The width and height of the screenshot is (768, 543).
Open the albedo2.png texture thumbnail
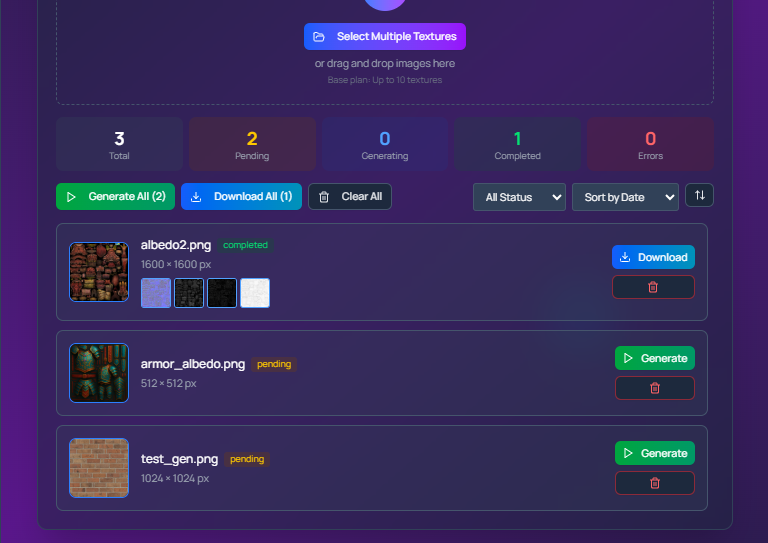(99, 272)
